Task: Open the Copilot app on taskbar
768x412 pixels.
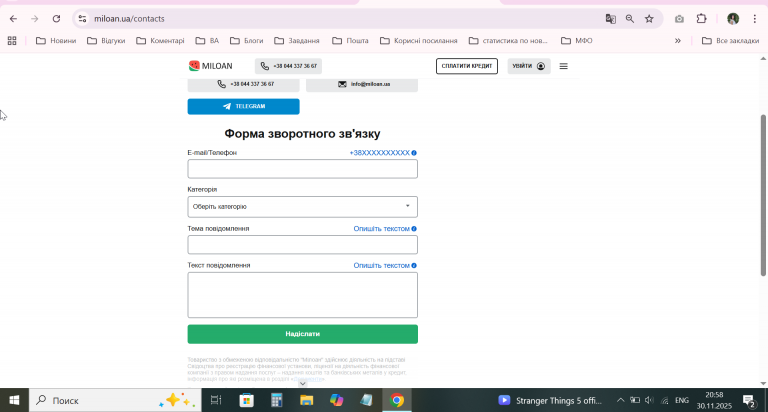Action: click(x=336, y=400)
